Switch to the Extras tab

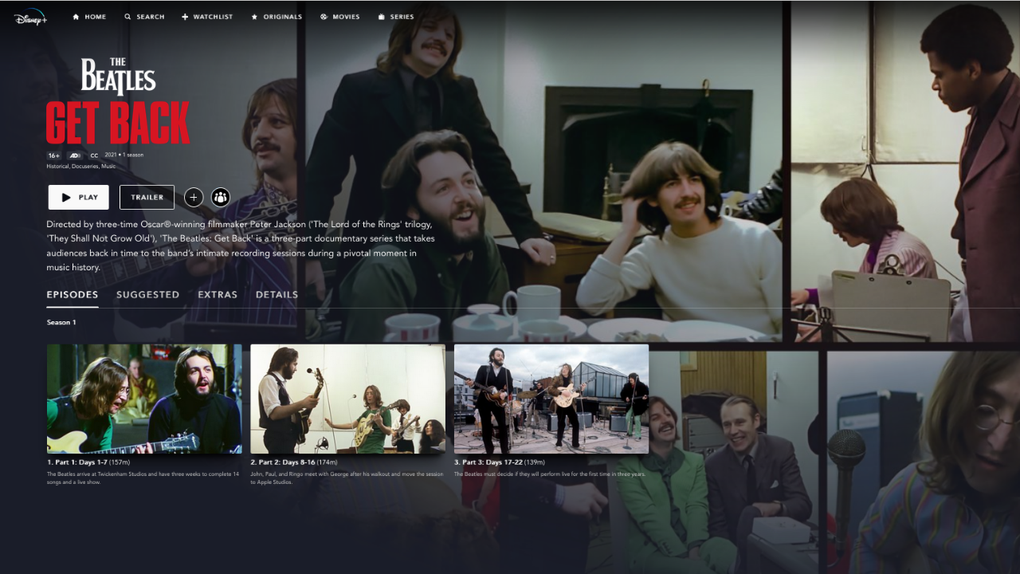pyautogui.click(x=217, y=295)
